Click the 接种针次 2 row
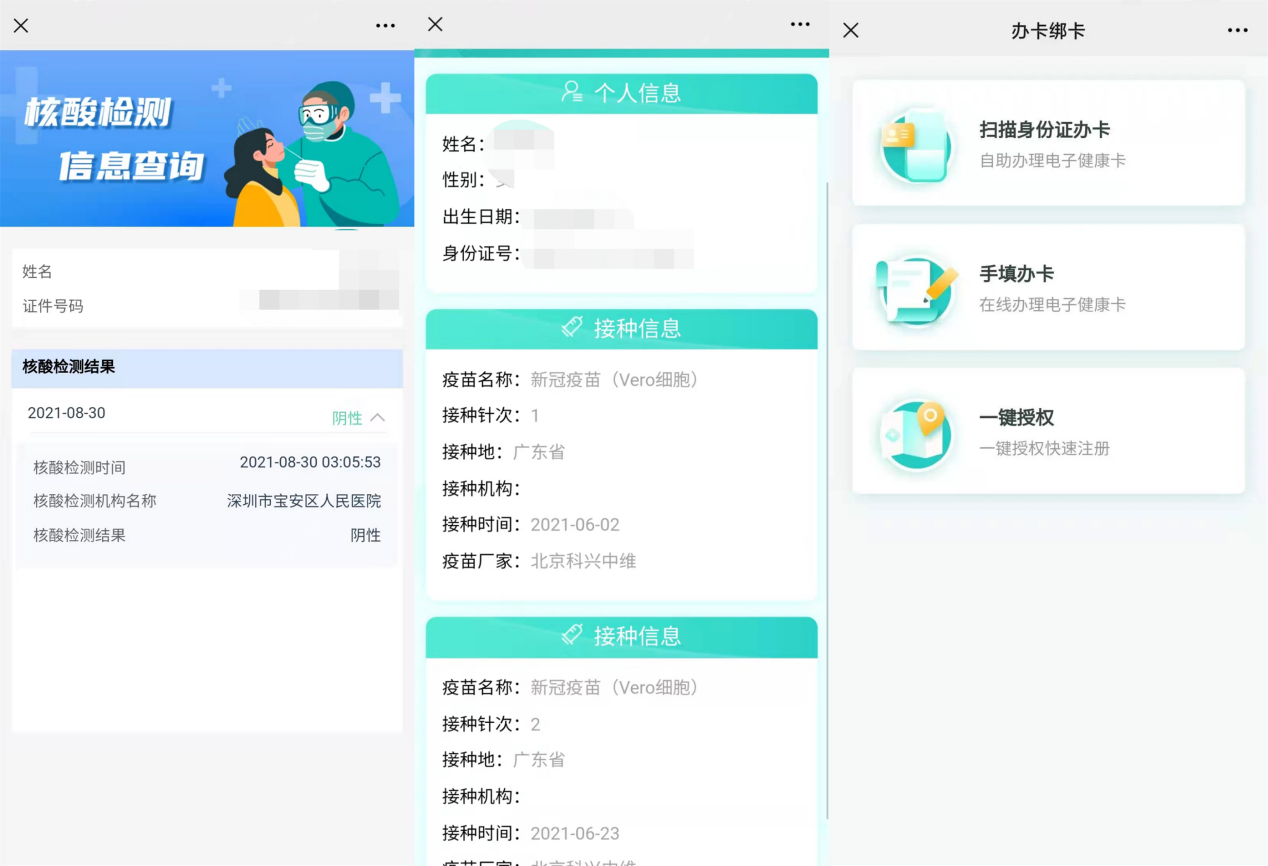This screenshot has height=866, width=1268. point(622,724)
